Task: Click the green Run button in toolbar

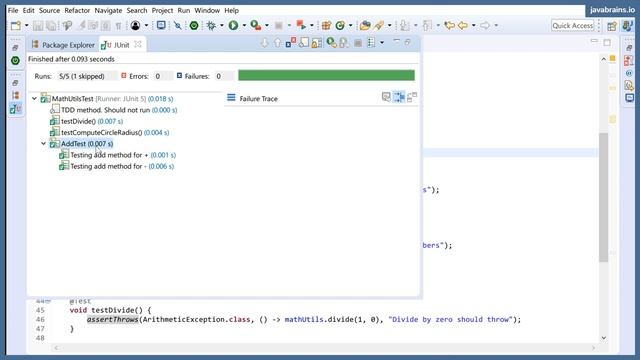Action: pyautogui.click(x=233, y=25)
